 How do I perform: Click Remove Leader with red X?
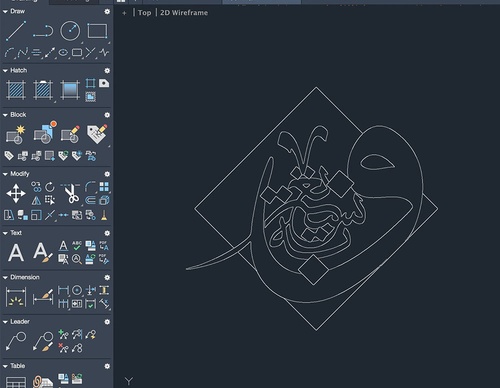63,348
